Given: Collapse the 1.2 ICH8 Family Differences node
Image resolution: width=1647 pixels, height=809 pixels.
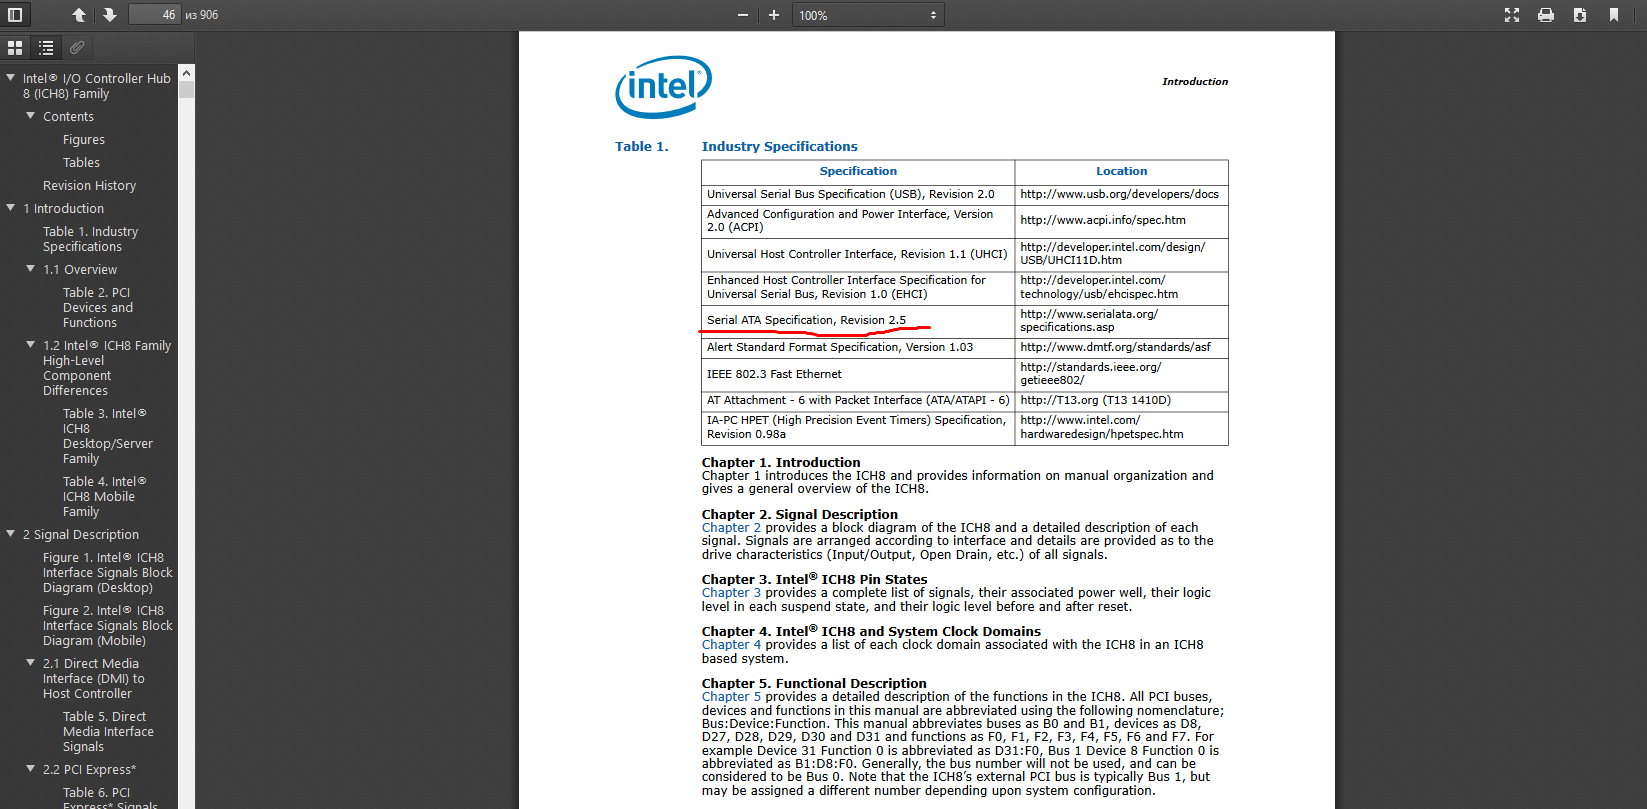Looking at the screenshot, I should click(30, 345).
